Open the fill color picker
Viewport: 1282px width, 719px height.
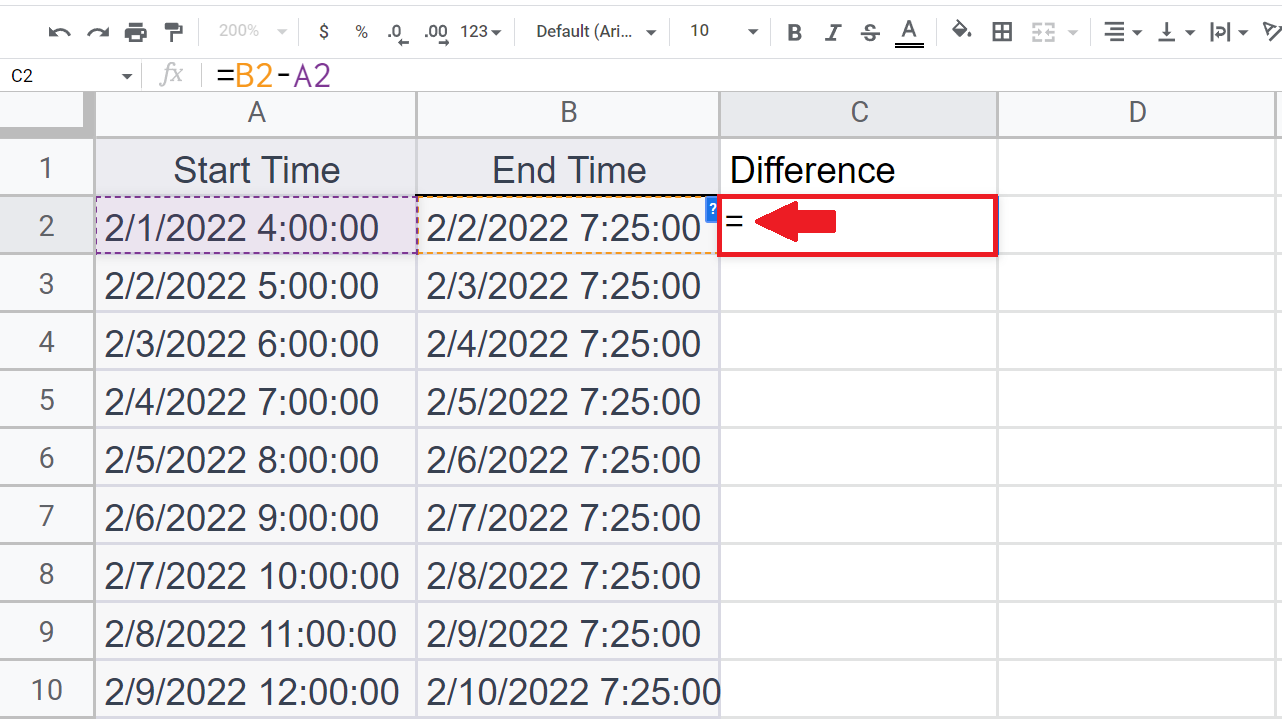click(x=962, y=31)
